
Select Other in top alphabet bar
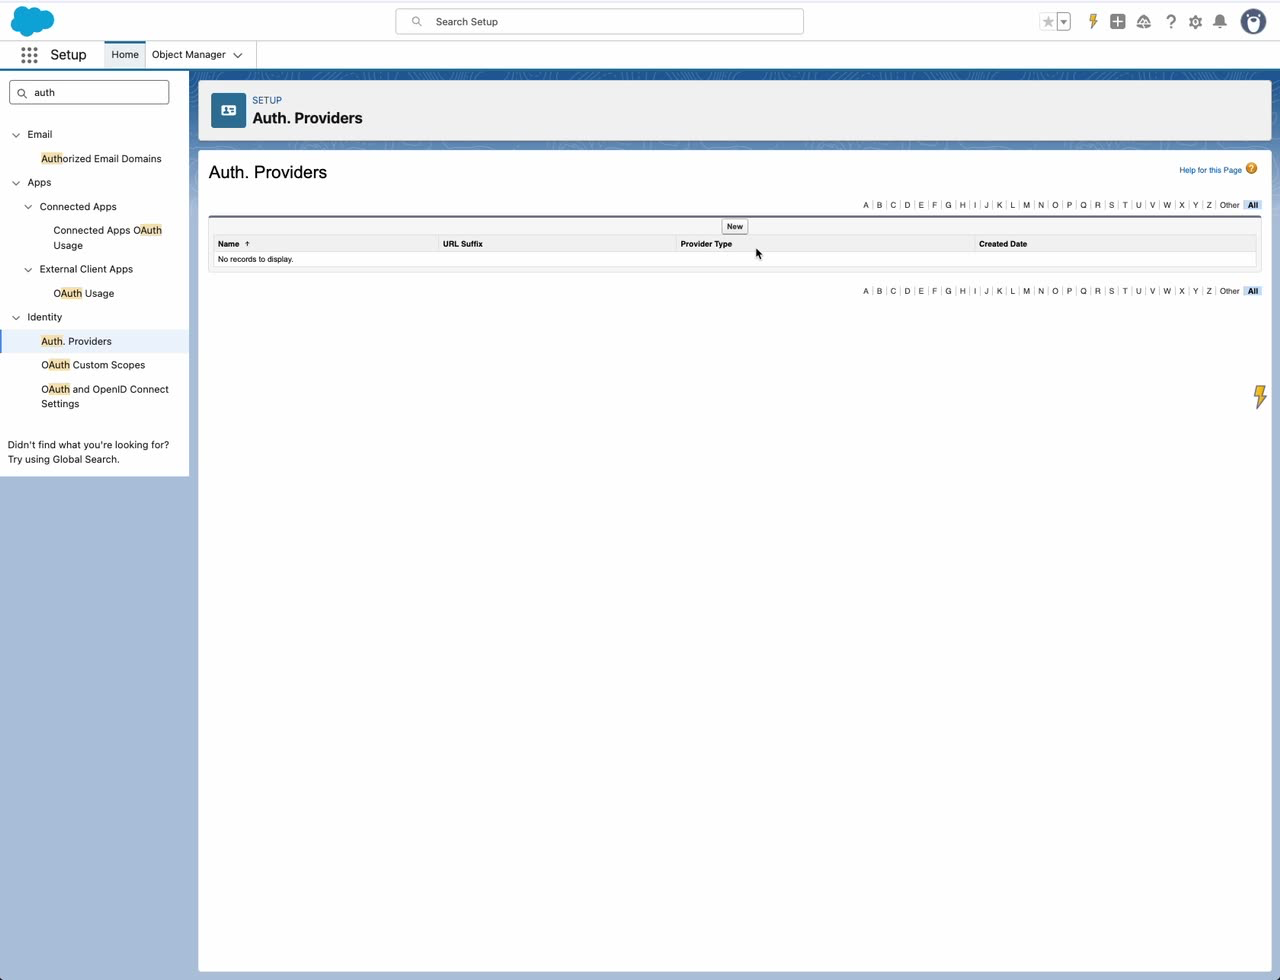tap(1229, 205)
